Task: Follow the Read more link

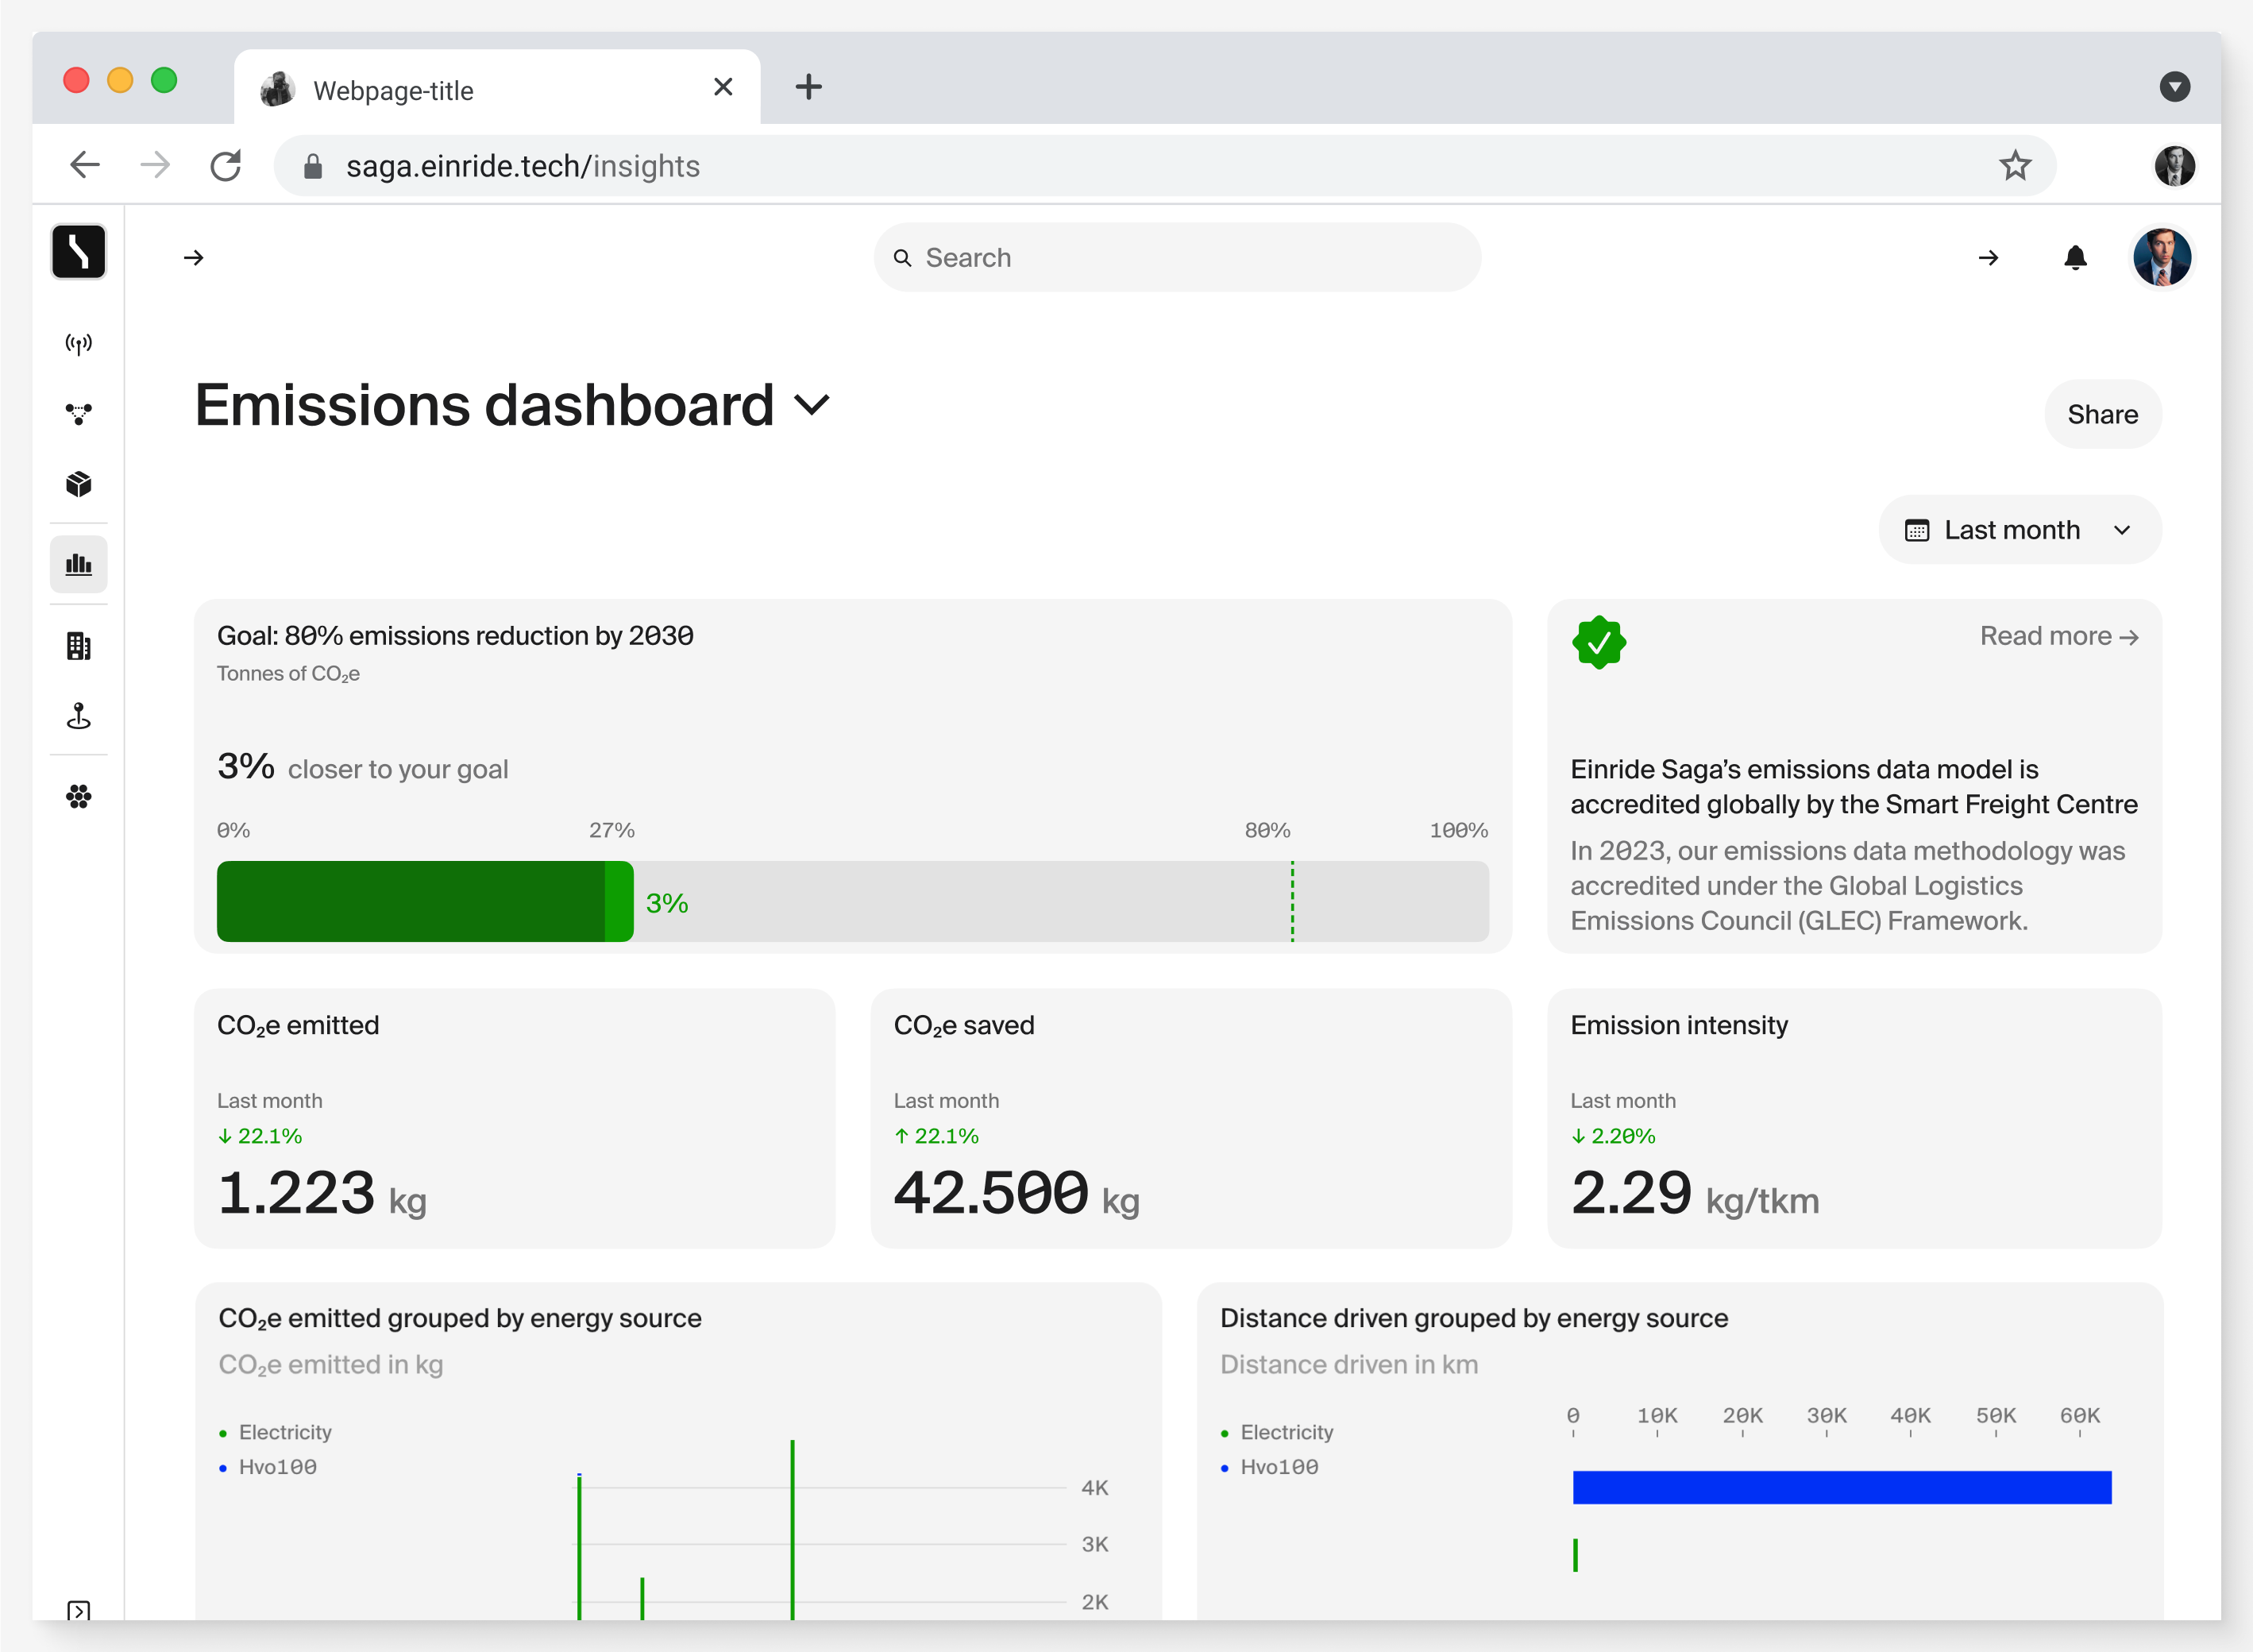Action: [2058, 636]
